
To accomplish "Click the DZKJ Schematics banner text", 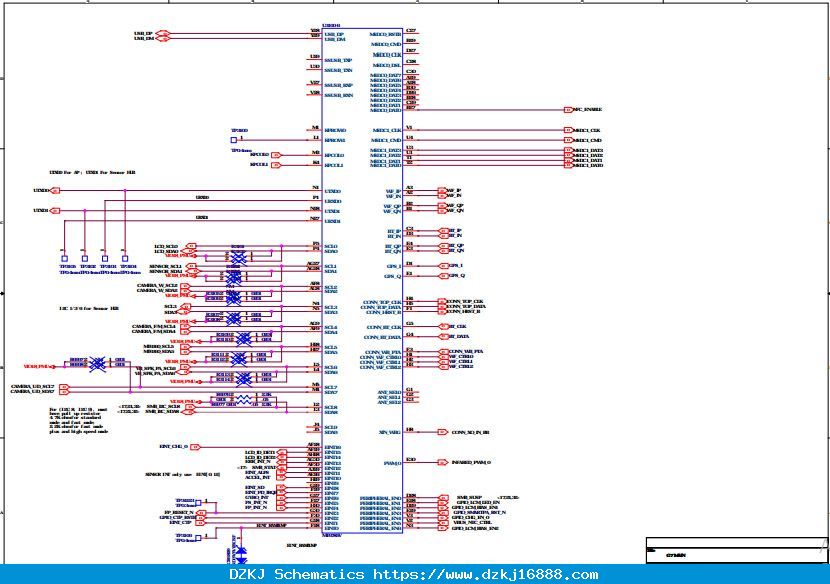I will pos(296,574).
